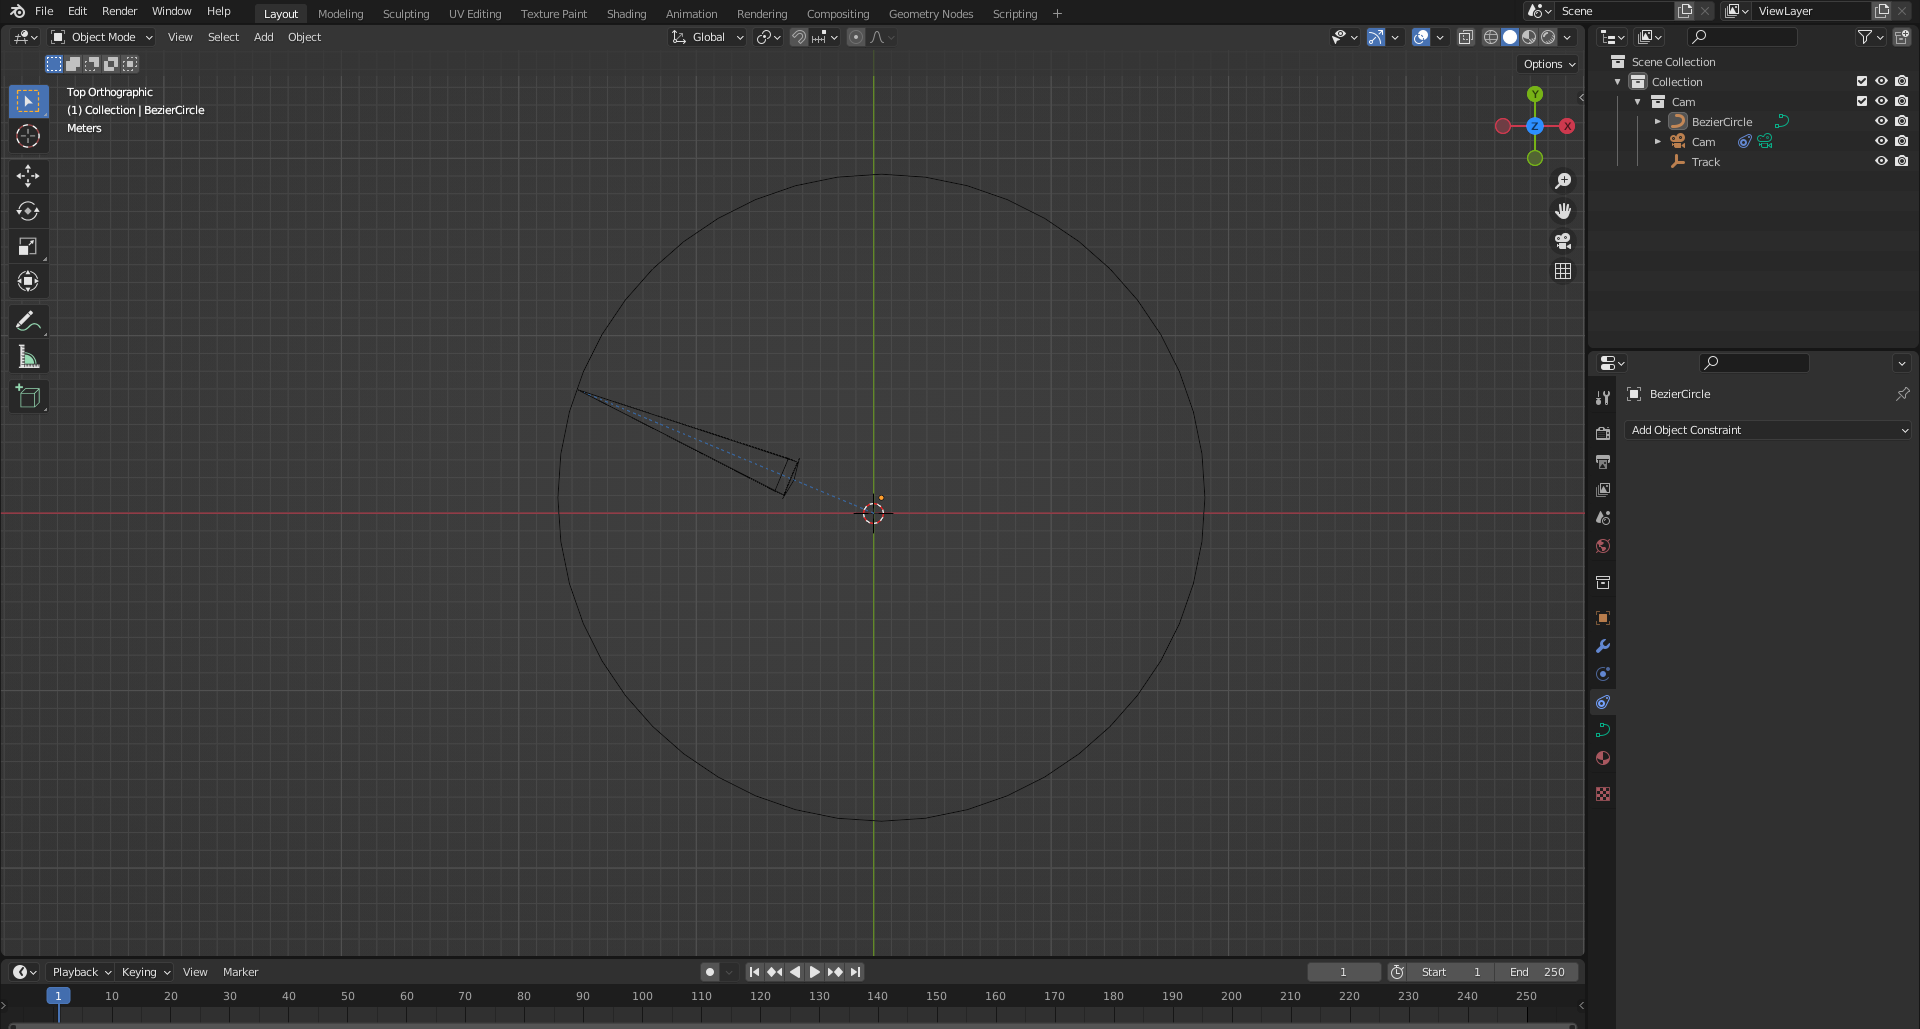Viewport: 1920px width, 1029px height.
Task: Jump to the timeline end frame
Action: pos(855,972)
